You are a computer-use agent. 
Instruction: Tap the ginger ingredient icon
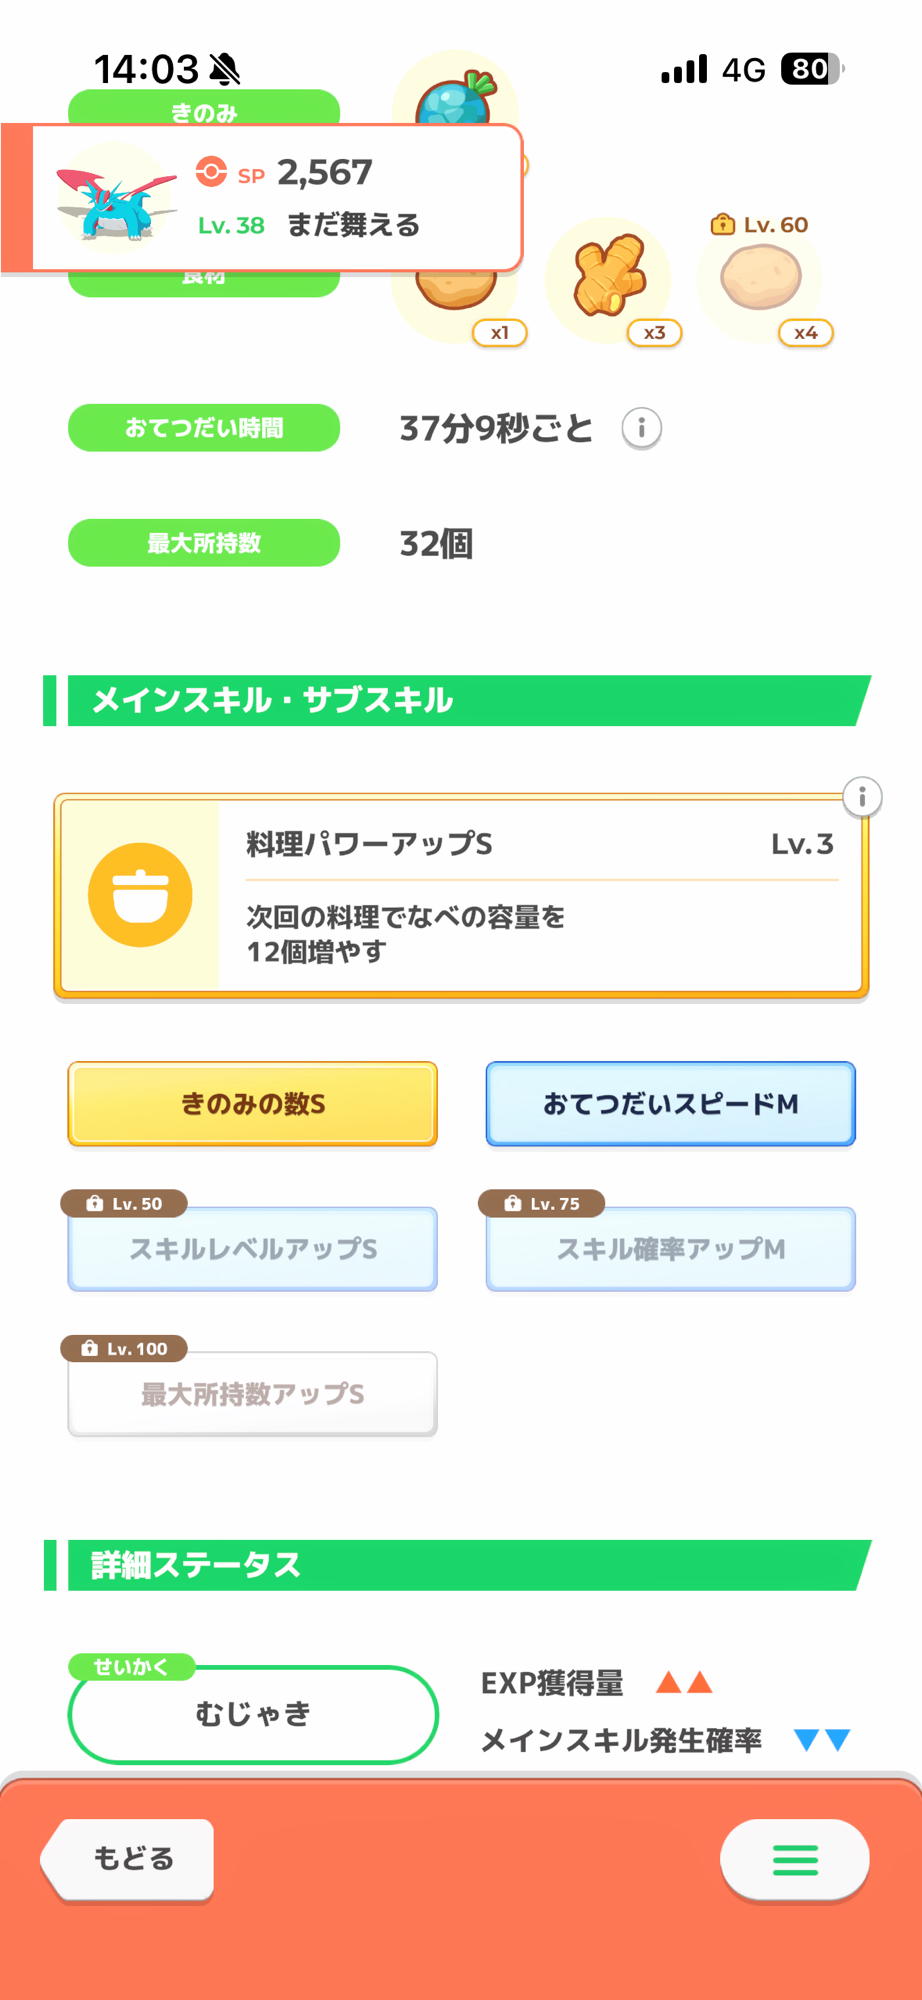(609, 276)
